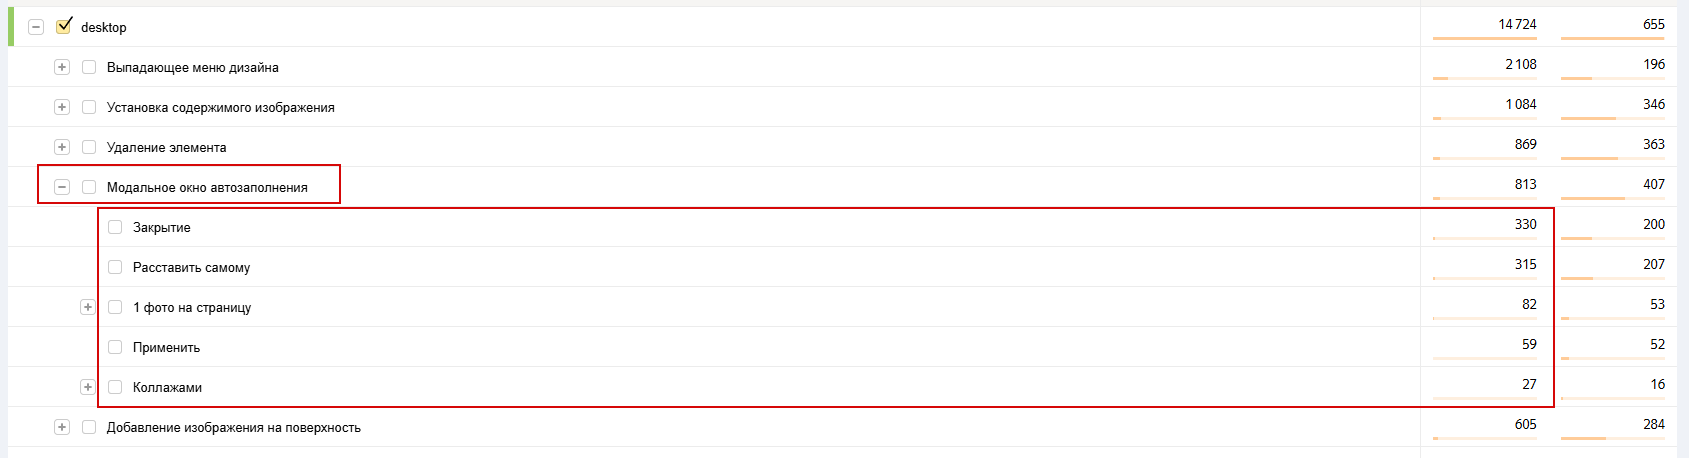The height and width of the screenshot is (458, 1689).
Task: Collapse Модальное окно автозаполнения row
Action: tap(62, 187)
